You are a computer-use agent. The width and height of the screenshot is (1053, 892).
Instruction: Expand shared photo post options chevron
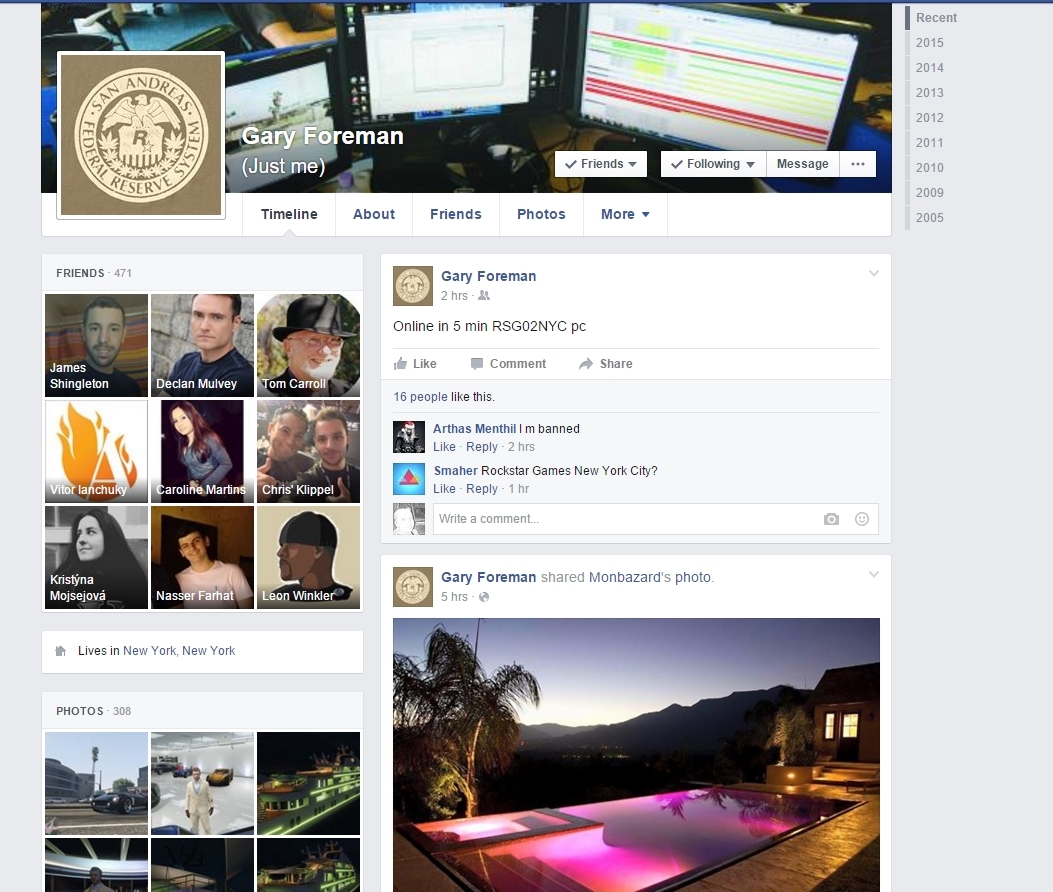[874, 574]
